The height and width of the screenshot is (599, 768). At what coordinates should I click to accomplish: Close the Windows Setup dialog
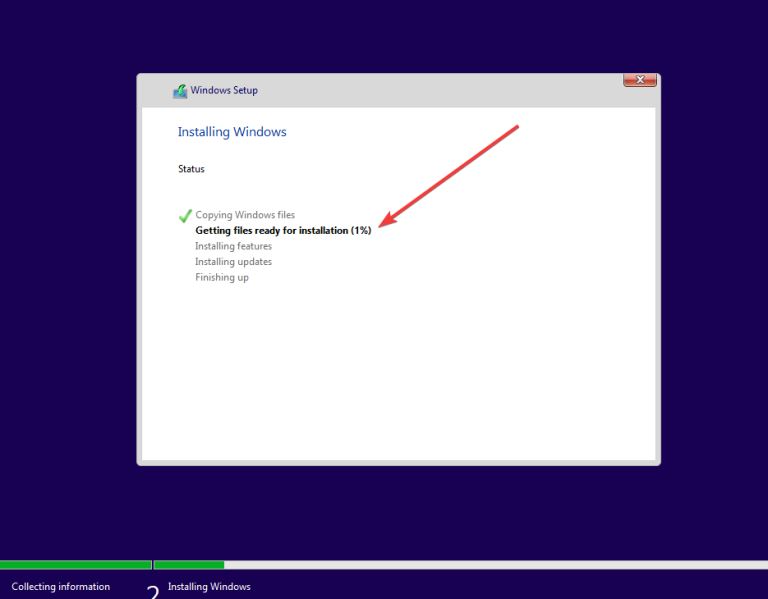pyautogui.click(x=640, y=80)
